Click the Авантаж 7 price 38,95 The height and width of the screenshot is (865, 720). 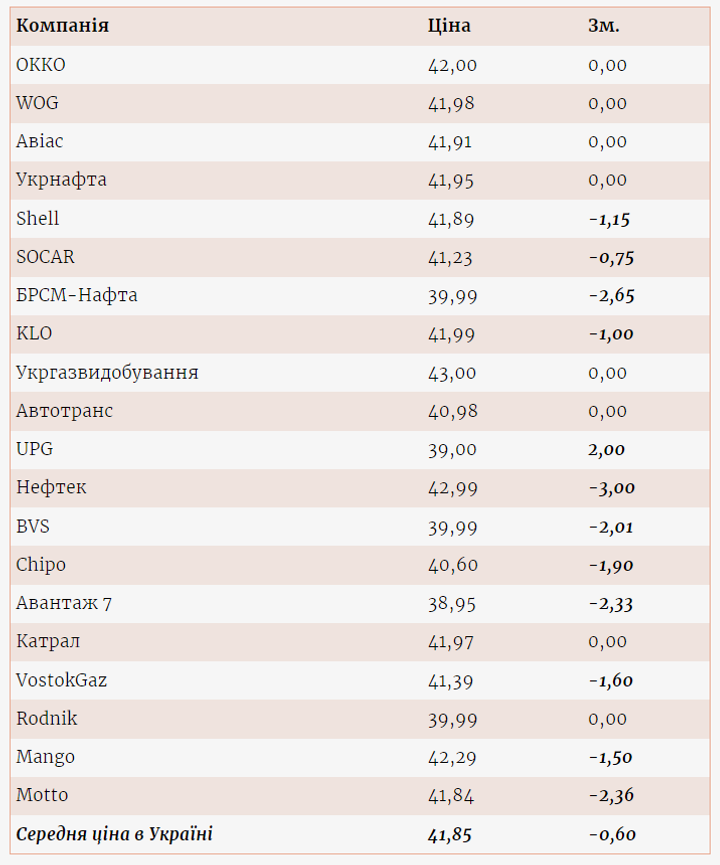[452, 603]
